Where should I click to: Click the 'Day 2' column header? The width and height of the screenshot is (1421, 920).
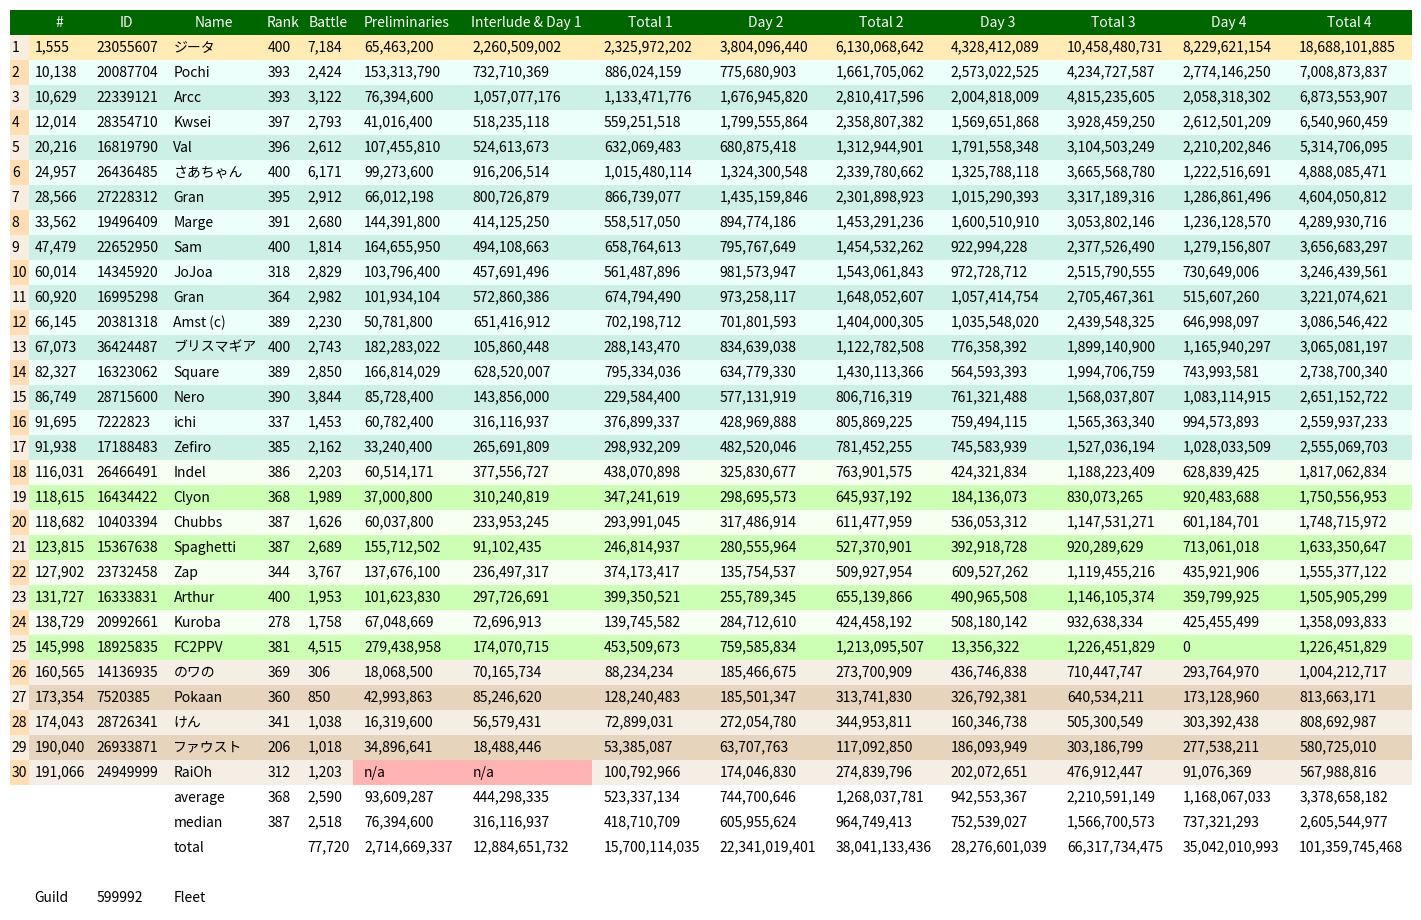pyautogui.click(x=766, y=22)
